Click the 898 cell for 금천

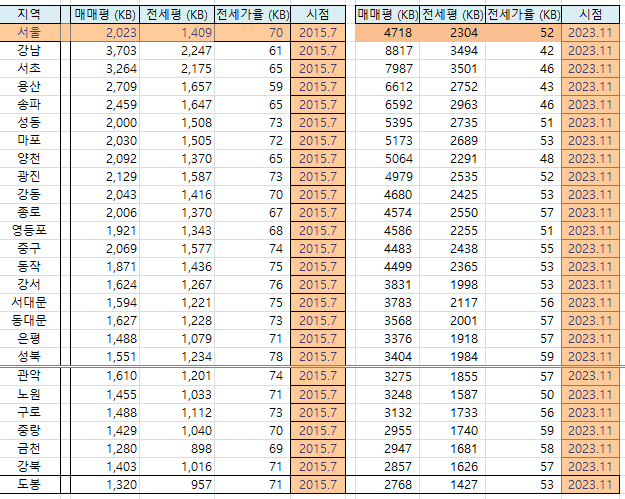point(177,448)
